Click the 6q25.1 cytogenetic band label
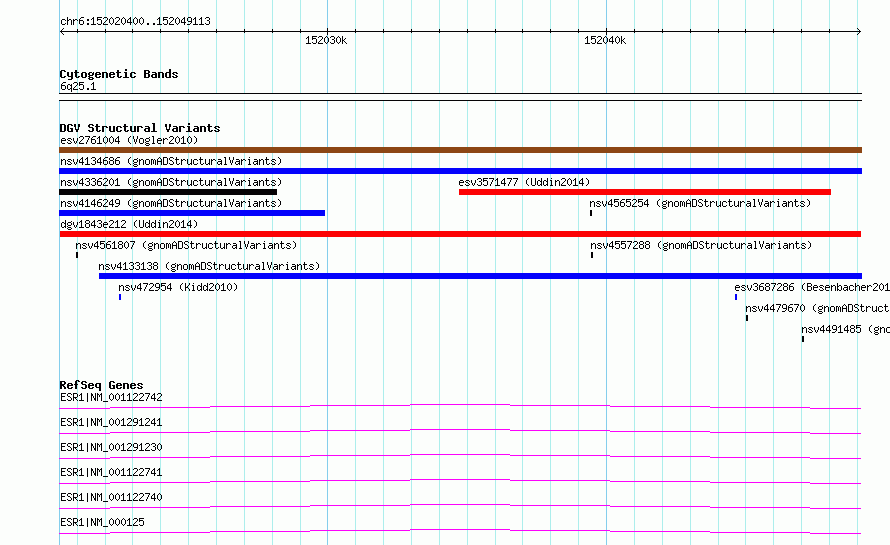 tap(78, 86)
